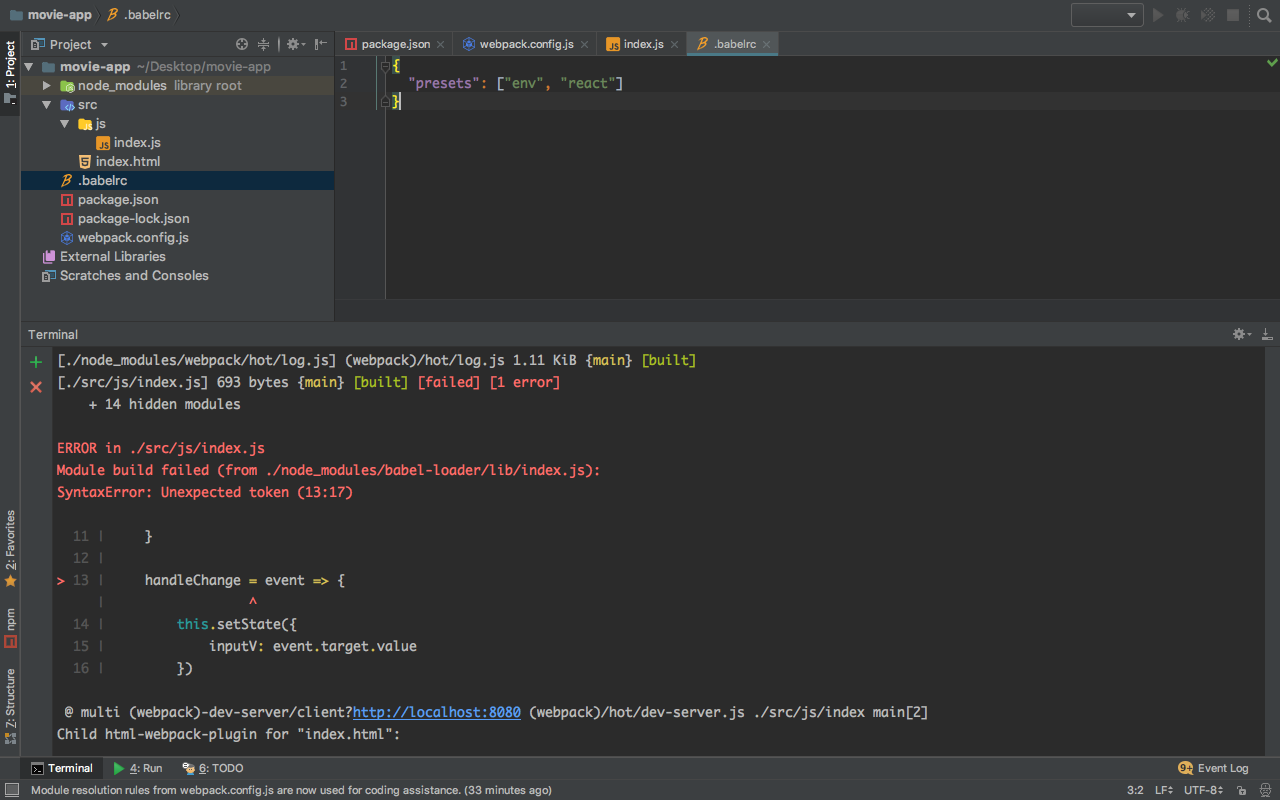Select .babelrc in the project tree
The image size is (1280, 800).
pyautogui.click(x=102, y=181)
